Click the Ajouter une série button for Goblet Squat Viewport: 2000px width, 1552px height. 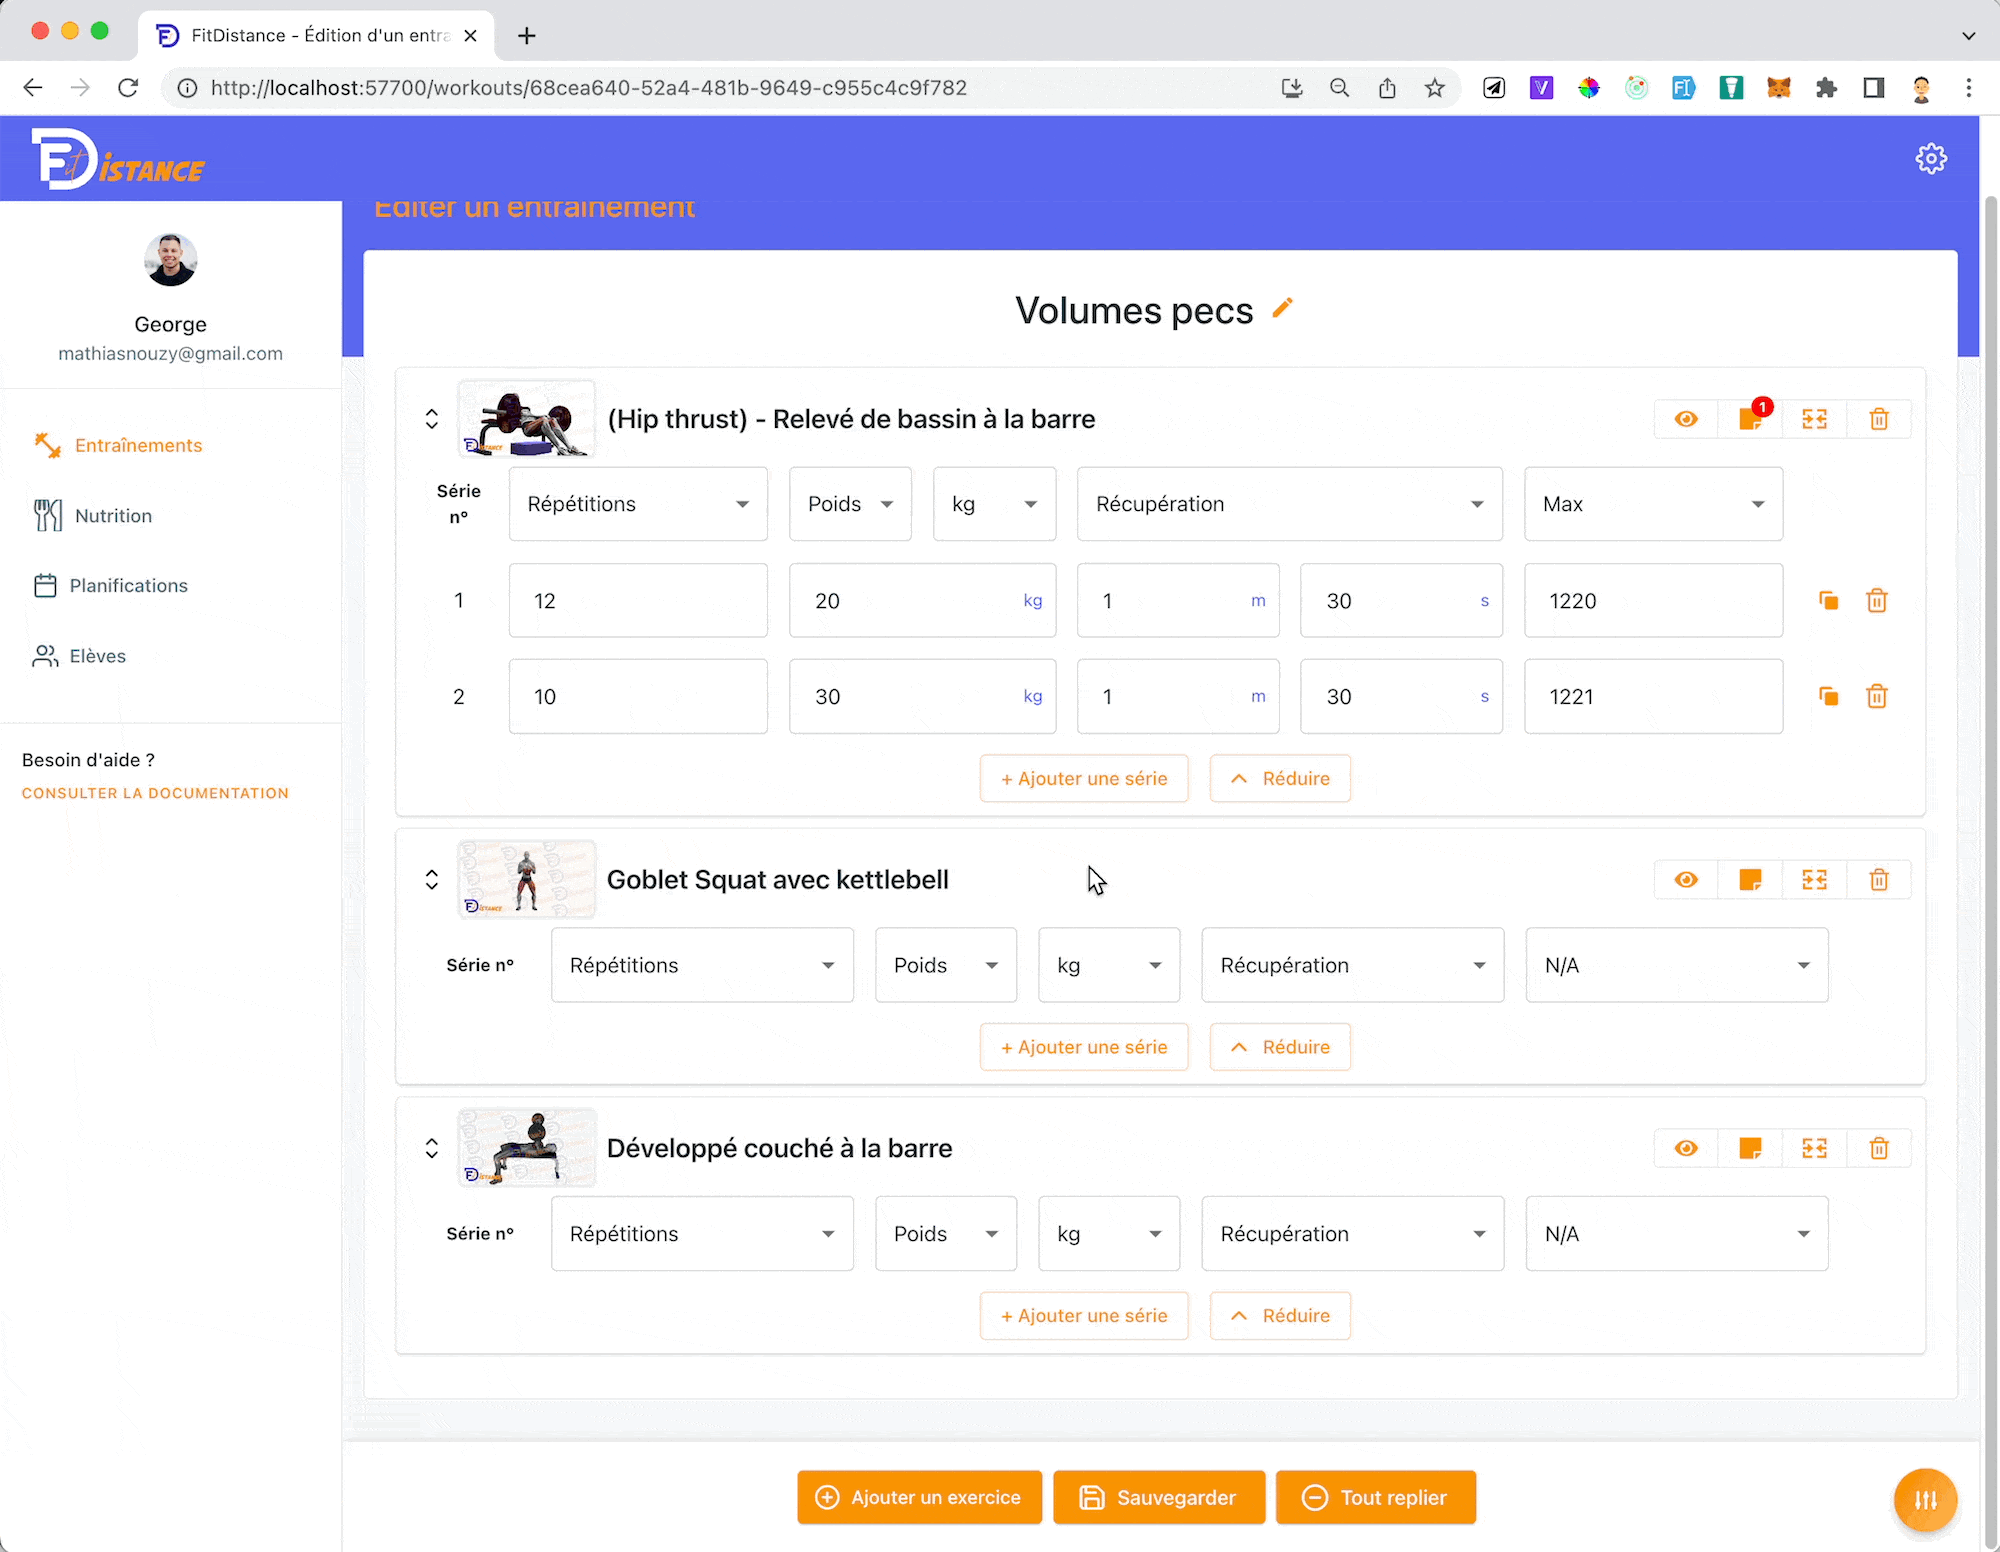click(1084, 1045)
